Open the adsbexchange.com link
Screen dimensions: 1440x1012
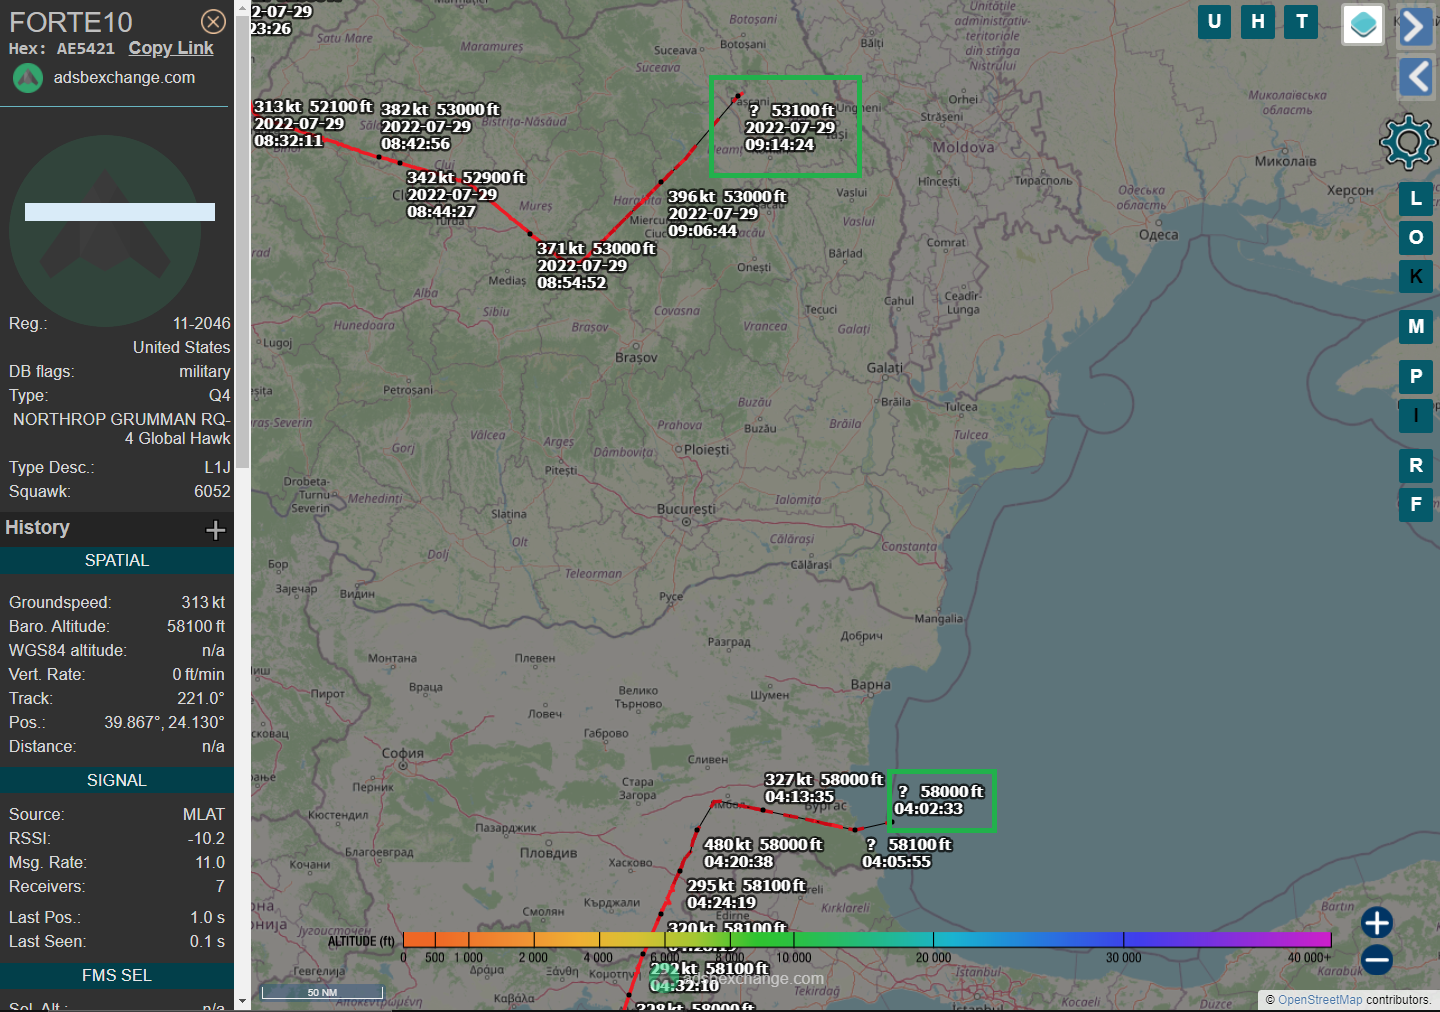tap(124, 77)
